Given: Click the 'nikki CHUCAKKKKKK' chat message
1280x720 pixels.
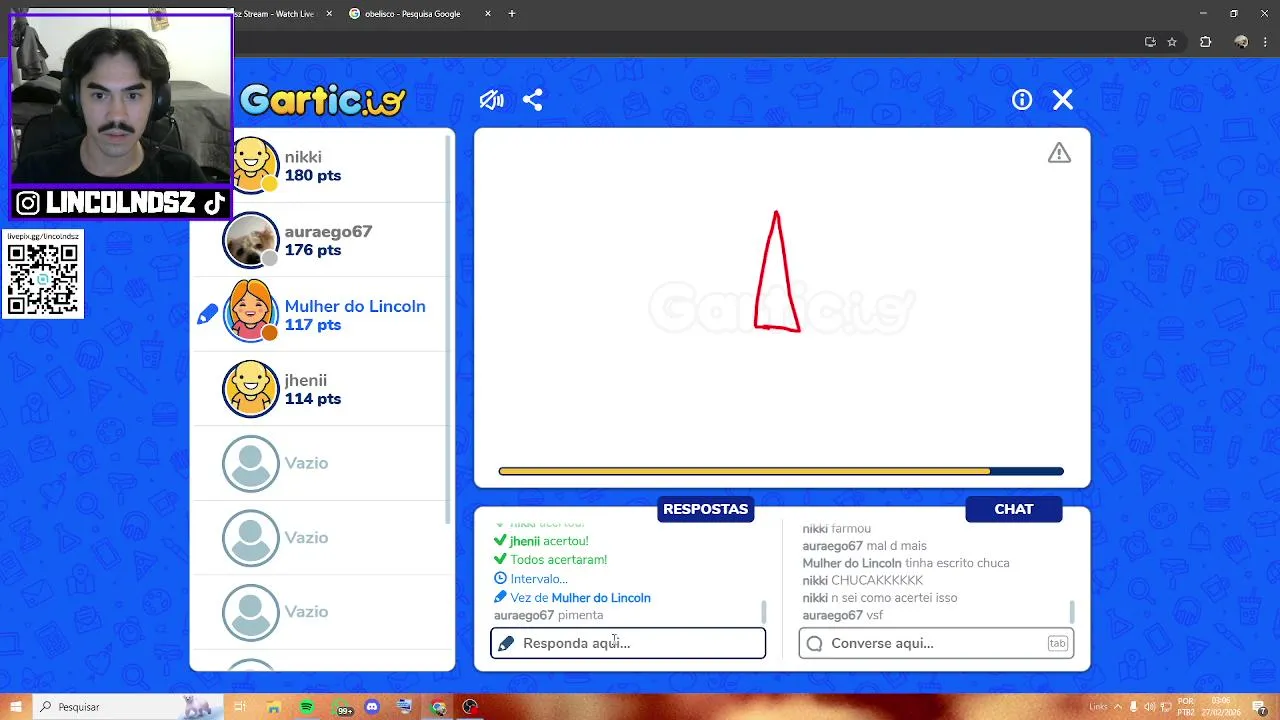Looking at the screenshot, I should pos(862,580).
